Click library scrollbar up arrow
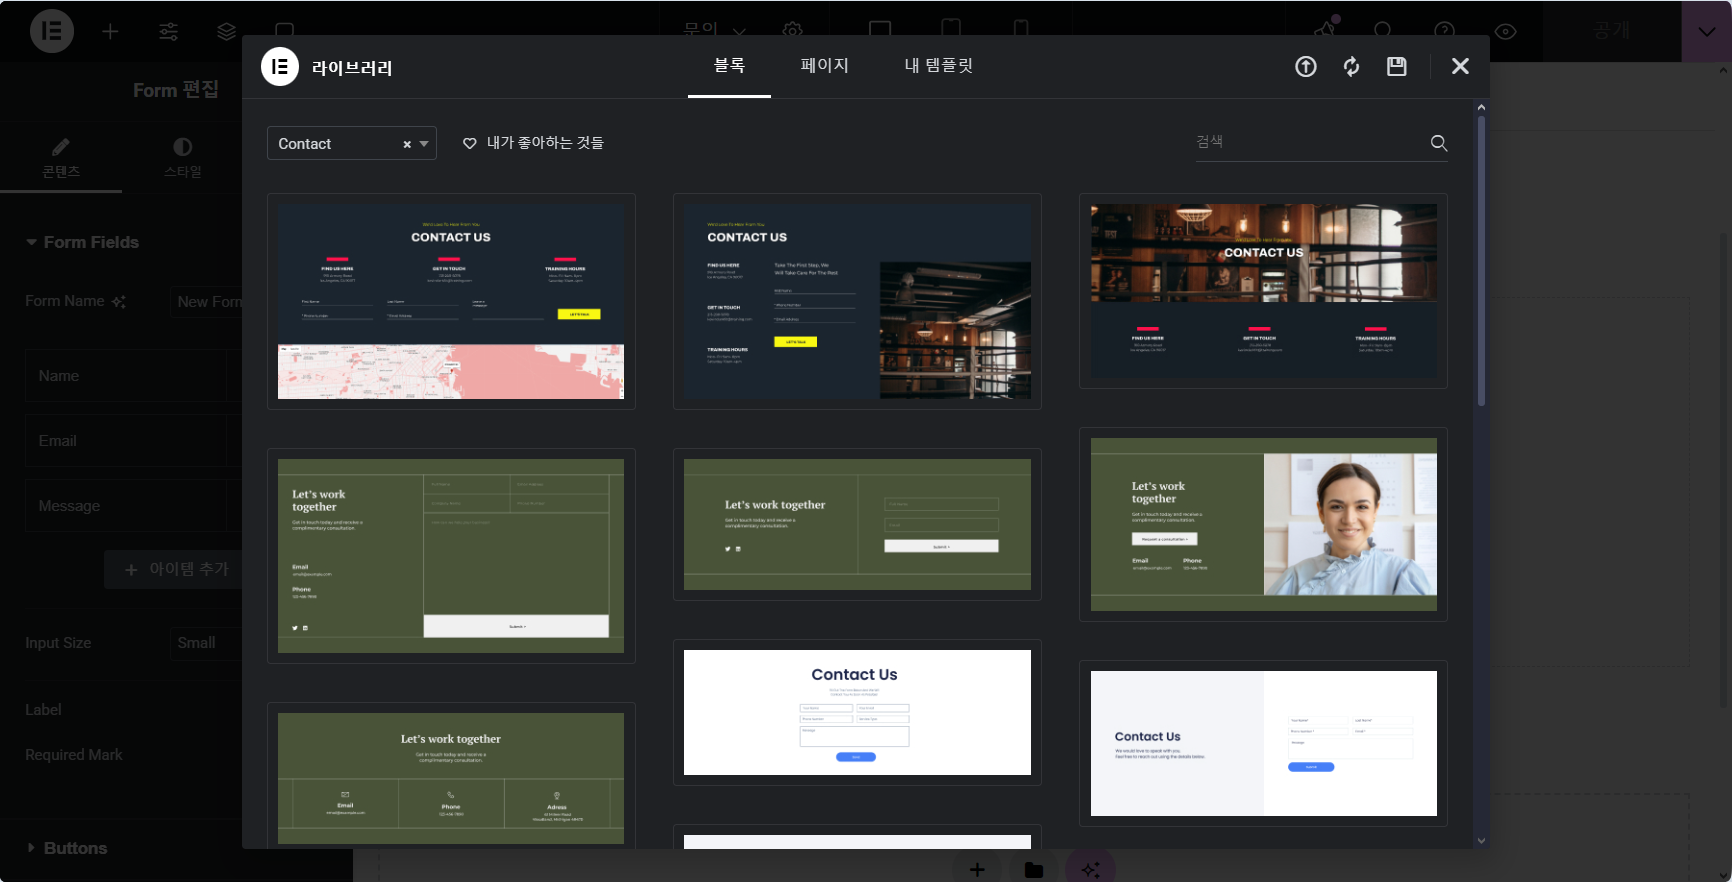The height and width of the screenshot is (882, 1732). coord(1481,107)
